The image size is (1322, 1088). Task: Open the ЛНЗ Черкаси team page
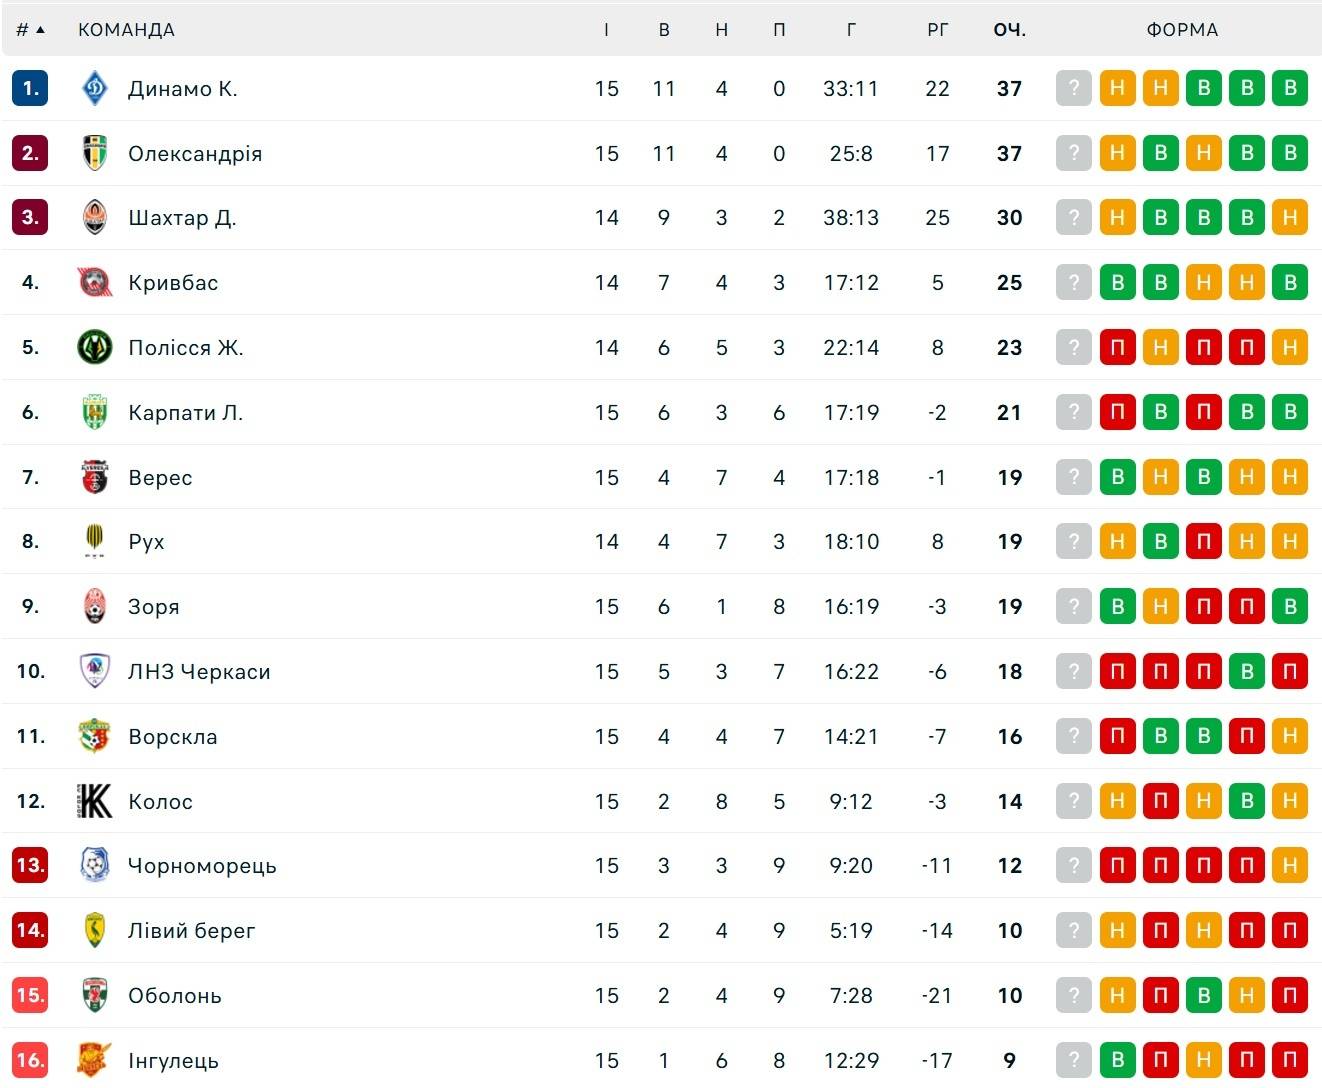[x=199, y=671]
